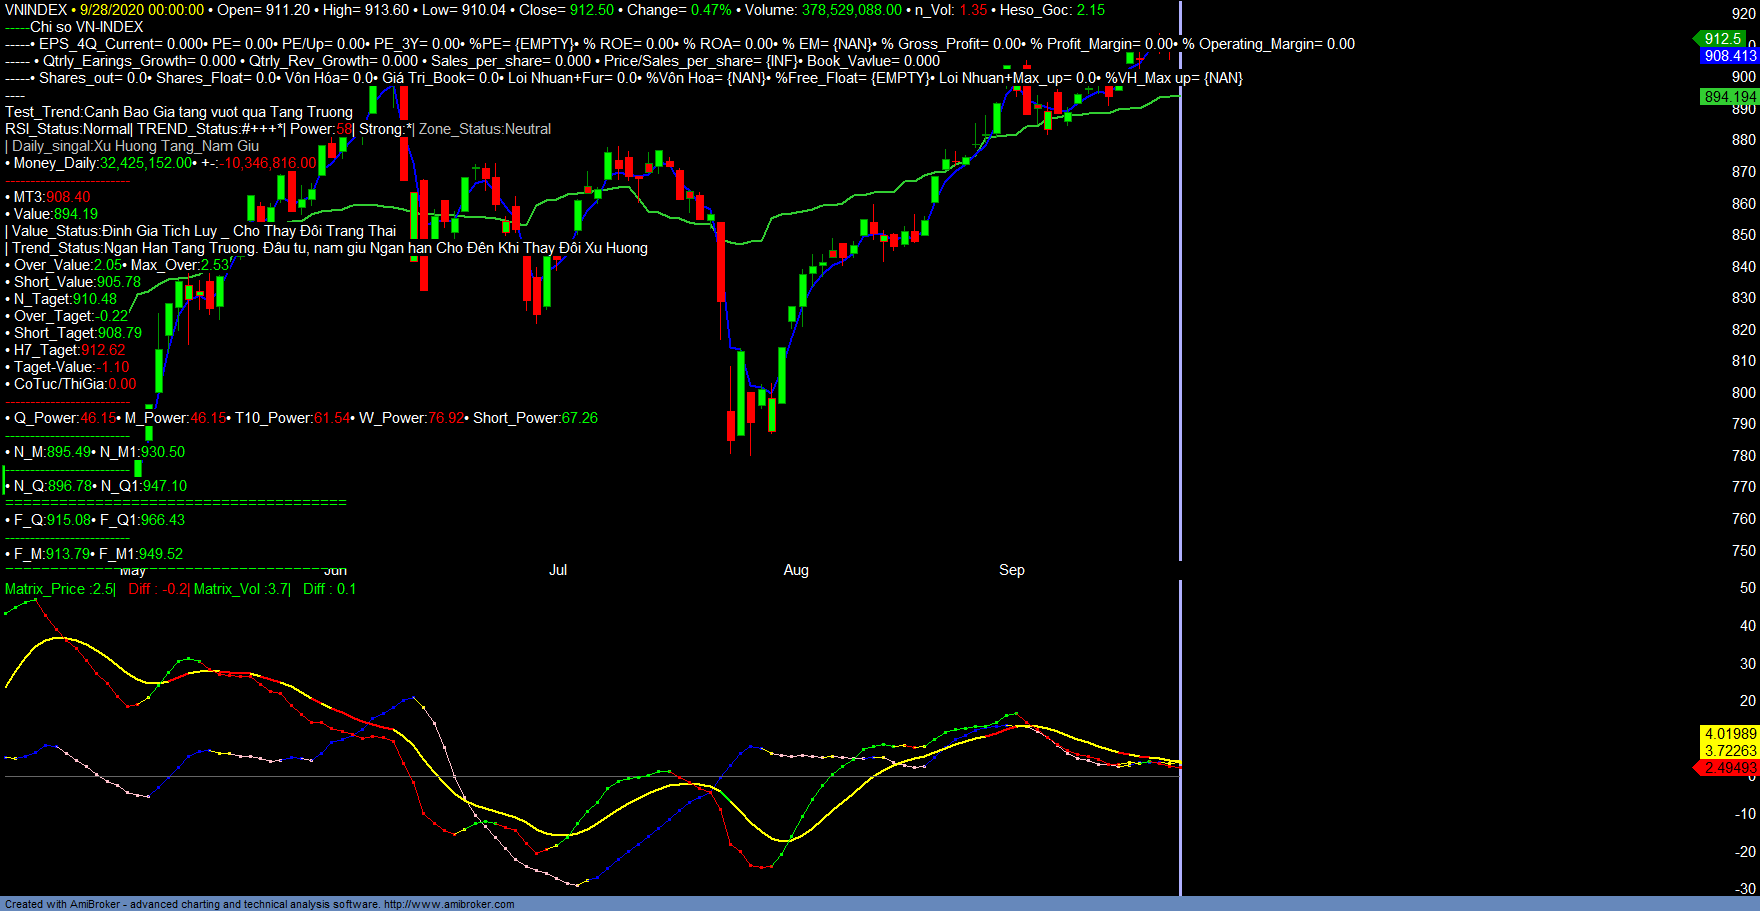Click the Matrix_Vol label in lower pane
The width and height of the screenshot is (1760, 911).
241,589
